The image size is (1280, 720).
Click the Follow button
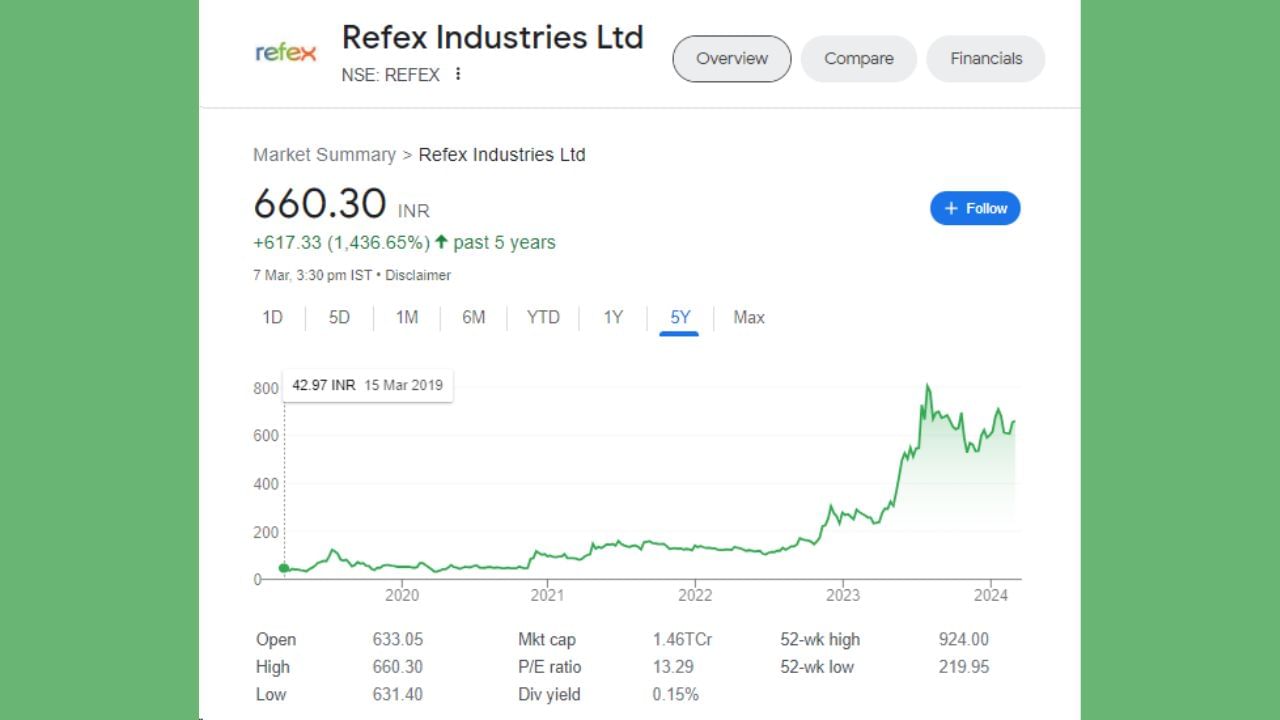(x=975, y=208)
